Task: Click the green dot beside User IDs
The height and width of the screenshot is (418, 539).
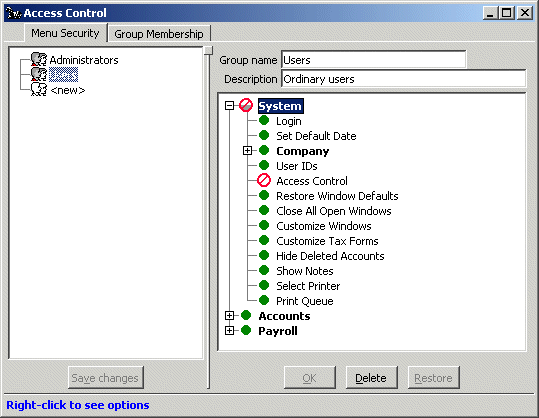Action: click(x=264, y=165)
